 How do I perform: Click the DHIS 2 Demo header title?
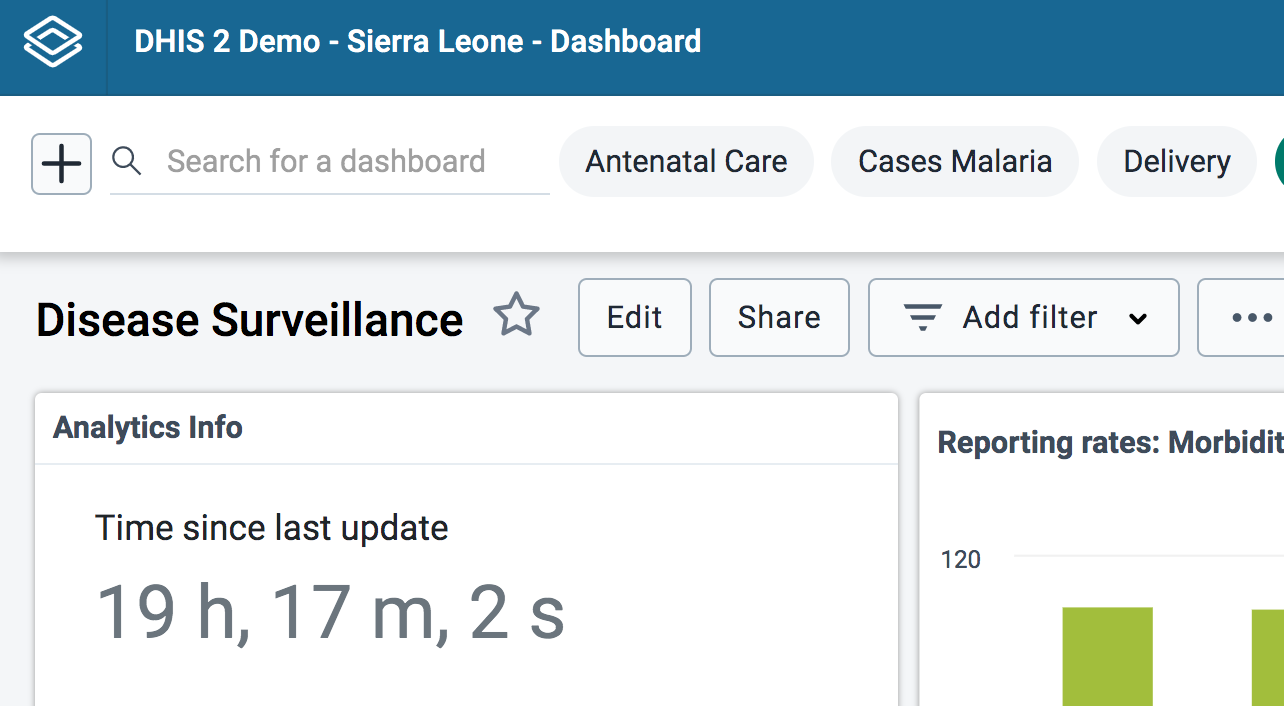417,42
